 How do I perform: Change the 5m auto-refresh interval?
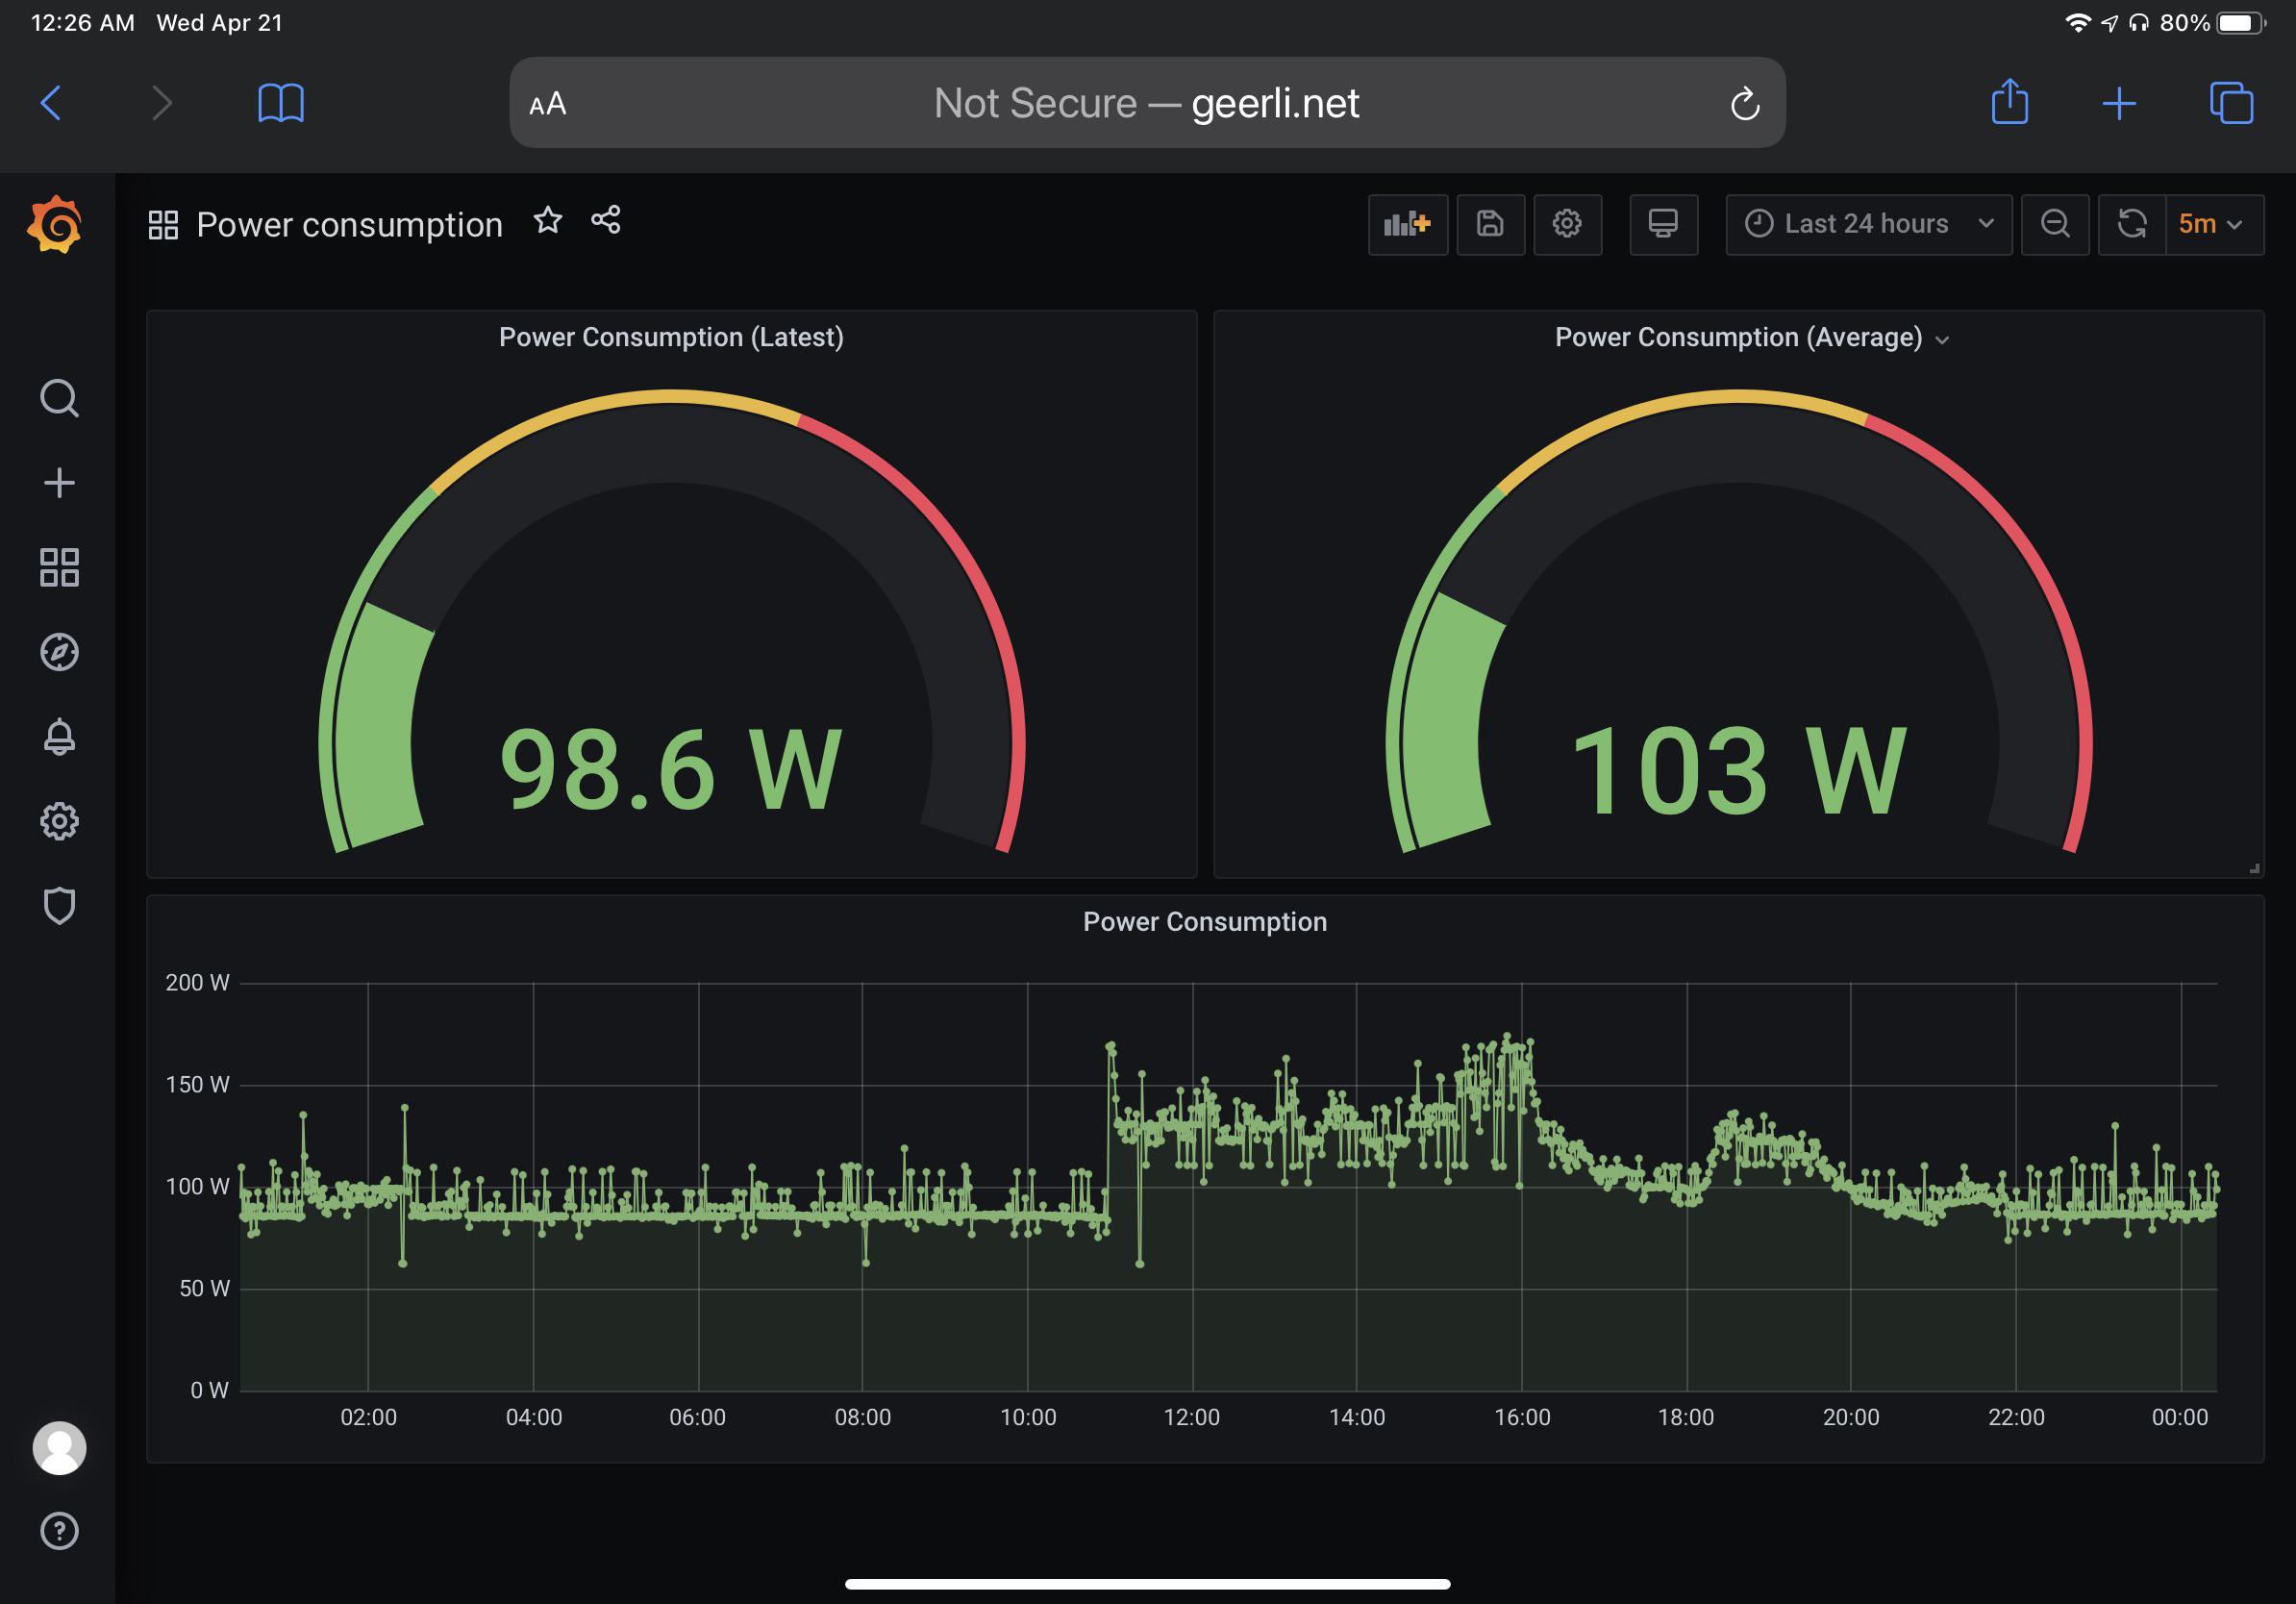pyautogui.click(x=2210, y=225)
